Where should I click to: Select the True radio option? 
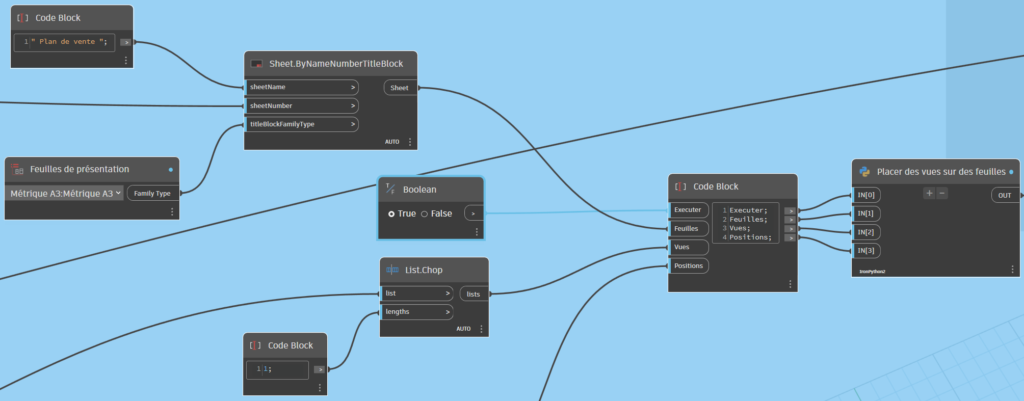coord(392,213)
